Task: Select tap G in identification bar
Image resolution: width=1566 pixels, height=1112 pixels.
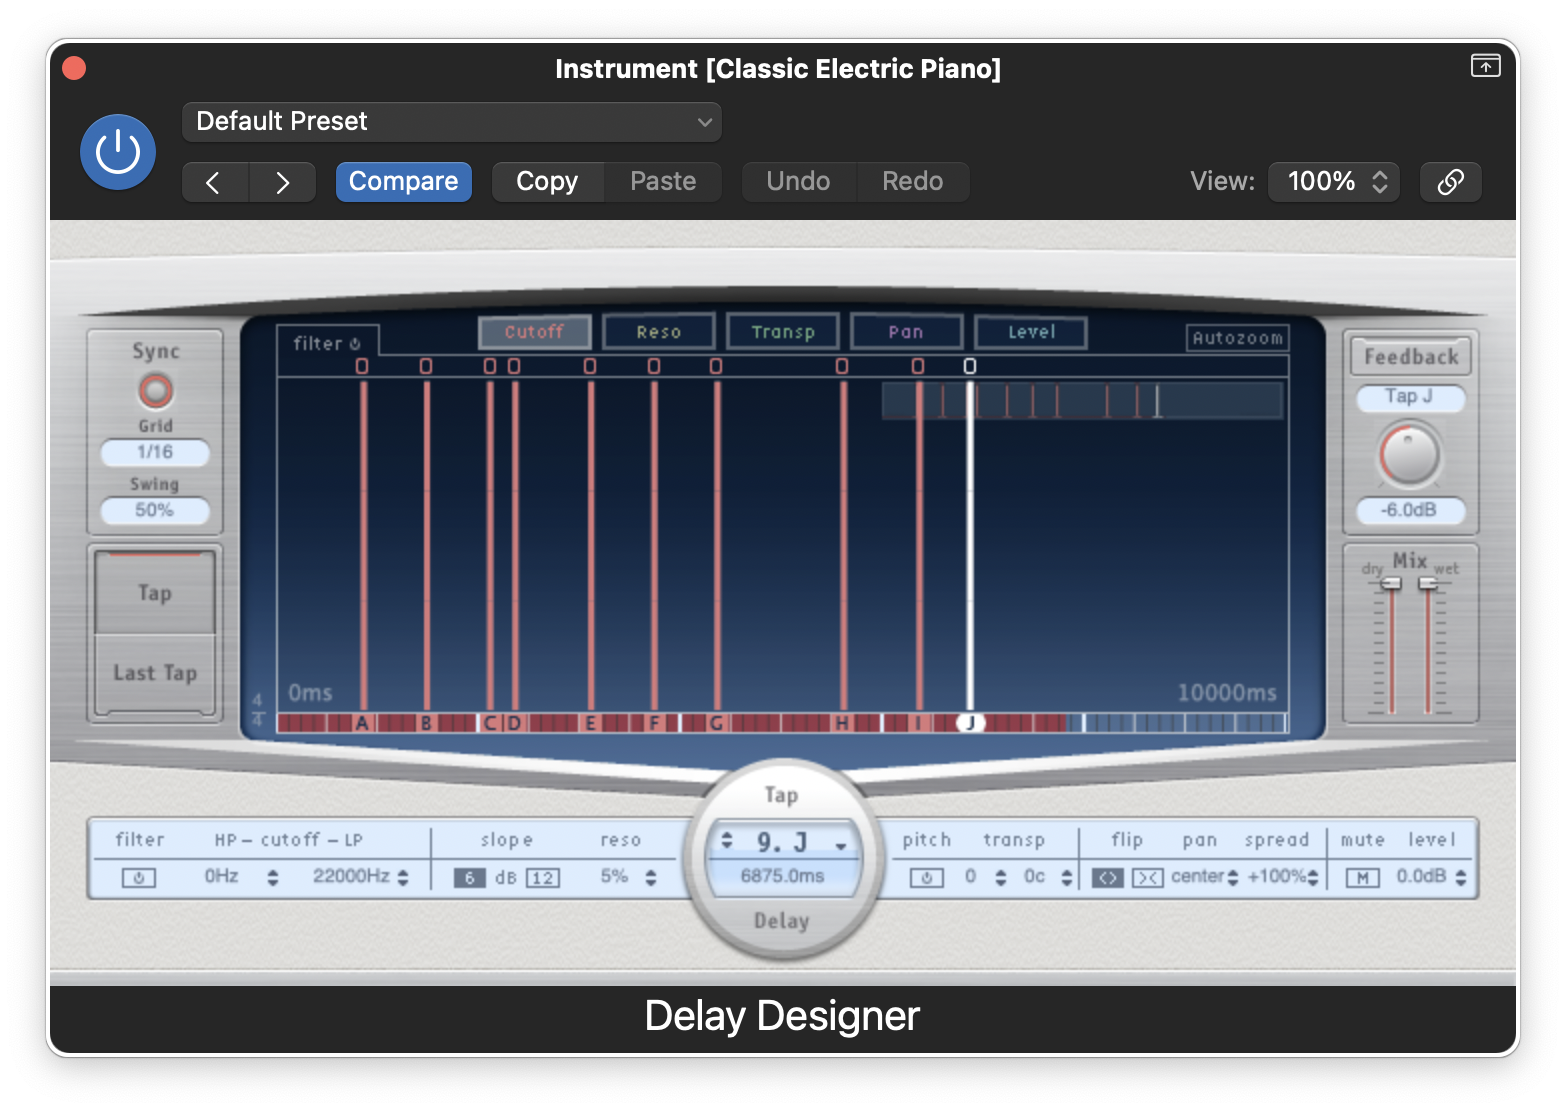Action: (x=716, y=723)
